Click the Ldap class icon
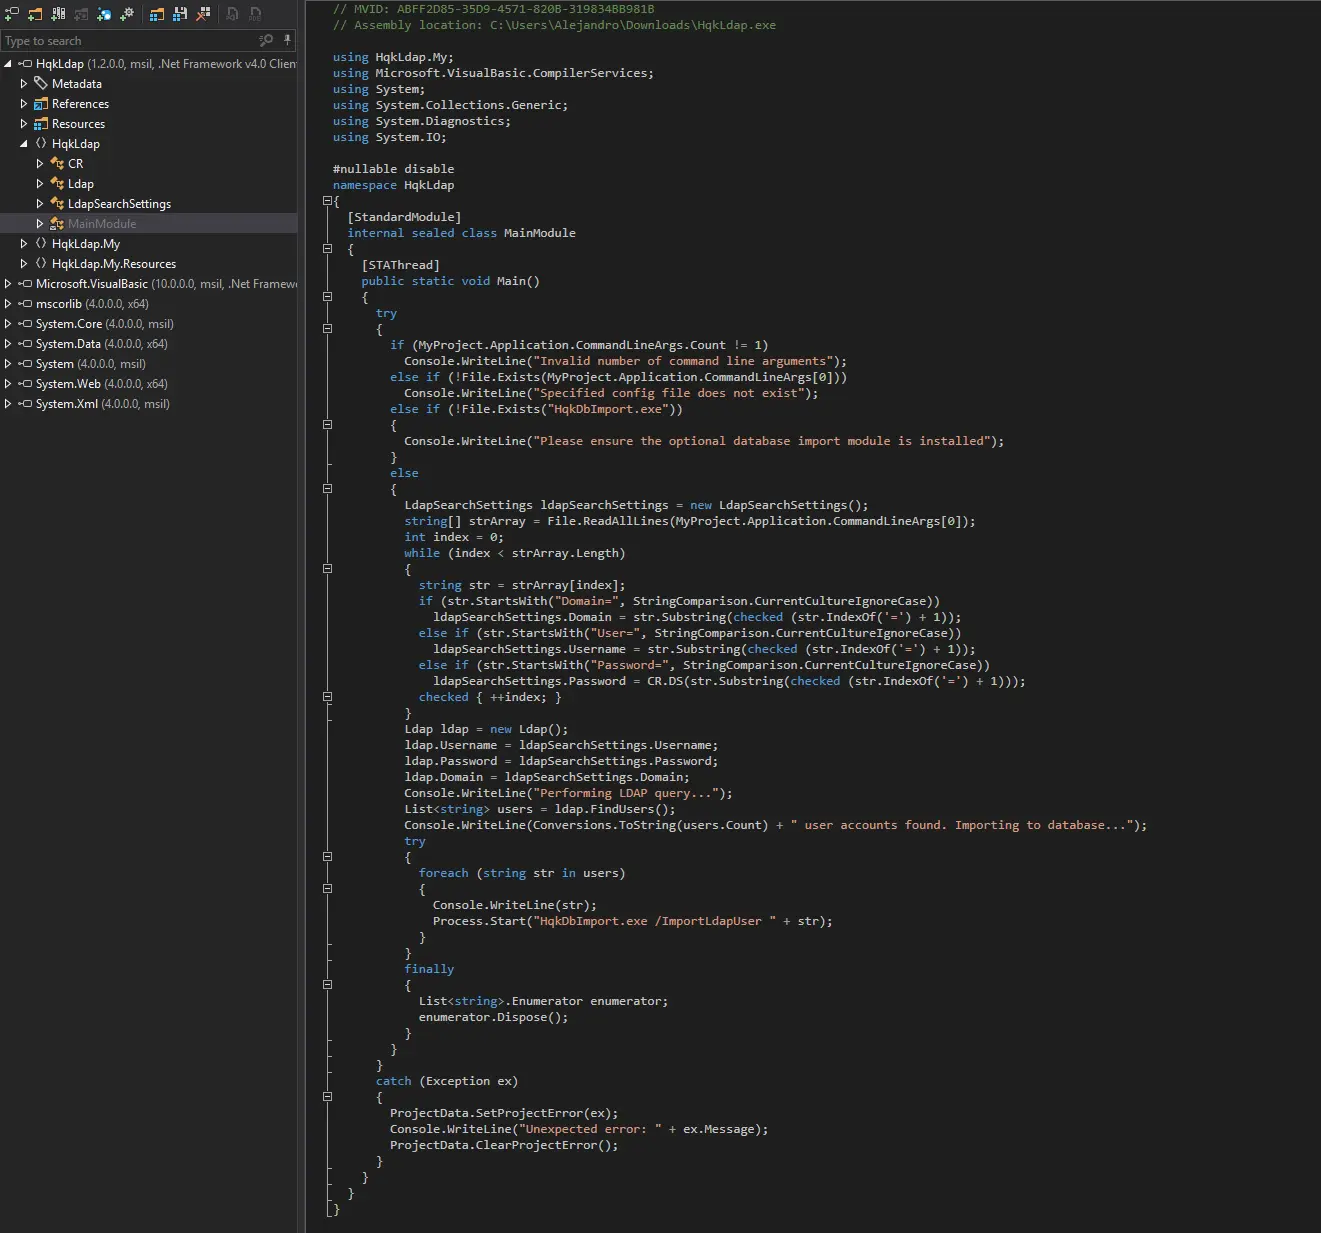Screen dimensions: 1321x1233 57,183
